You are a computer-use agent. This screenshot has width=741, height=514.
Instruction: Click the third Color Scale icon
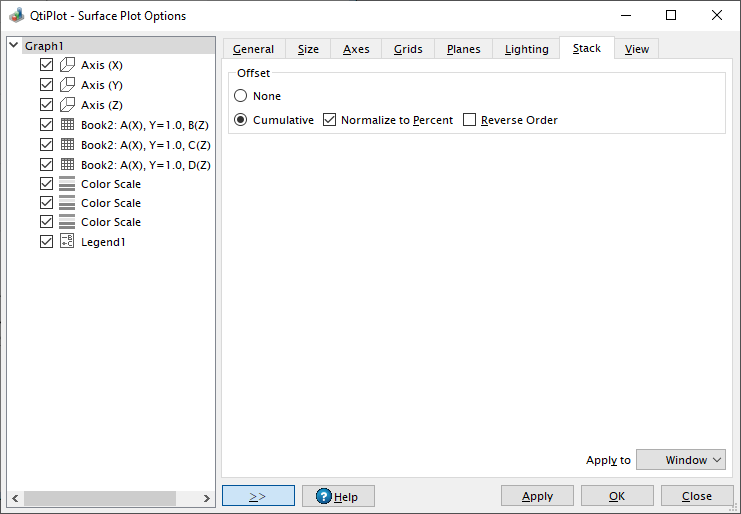(68, 222)
